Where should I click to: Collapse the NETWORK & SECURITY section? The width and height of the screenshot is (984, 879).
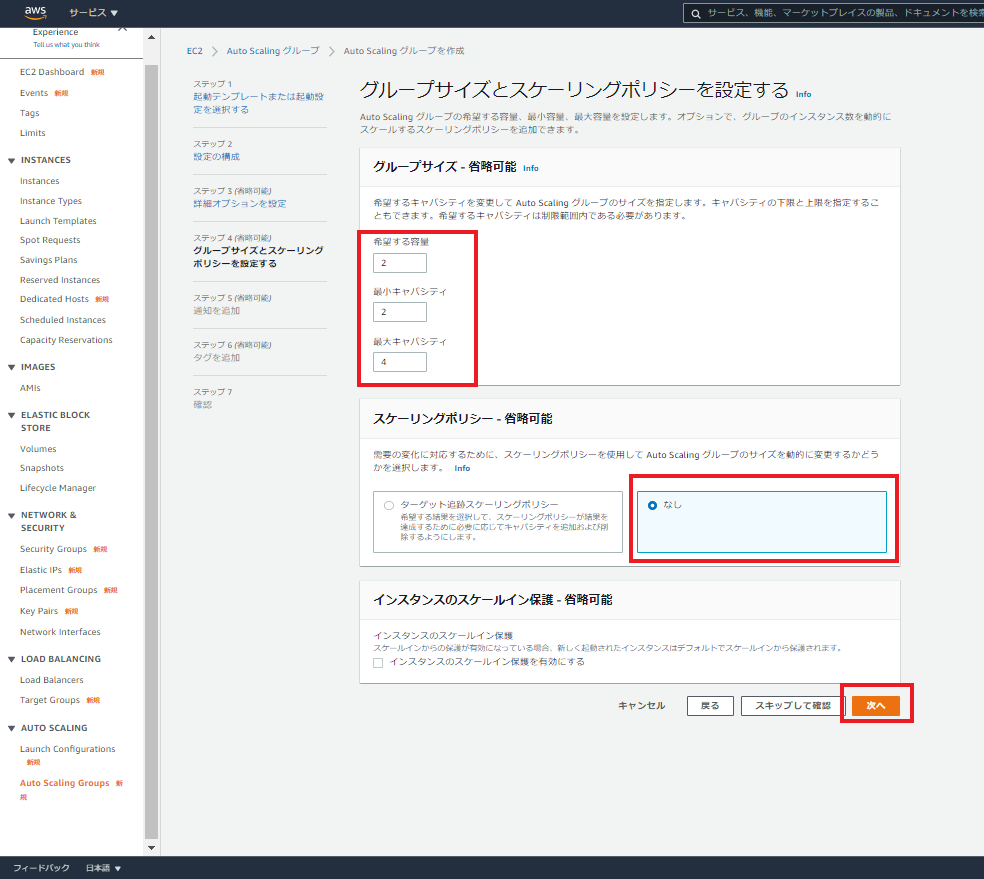pyautogui.click(x=11, y=516)
